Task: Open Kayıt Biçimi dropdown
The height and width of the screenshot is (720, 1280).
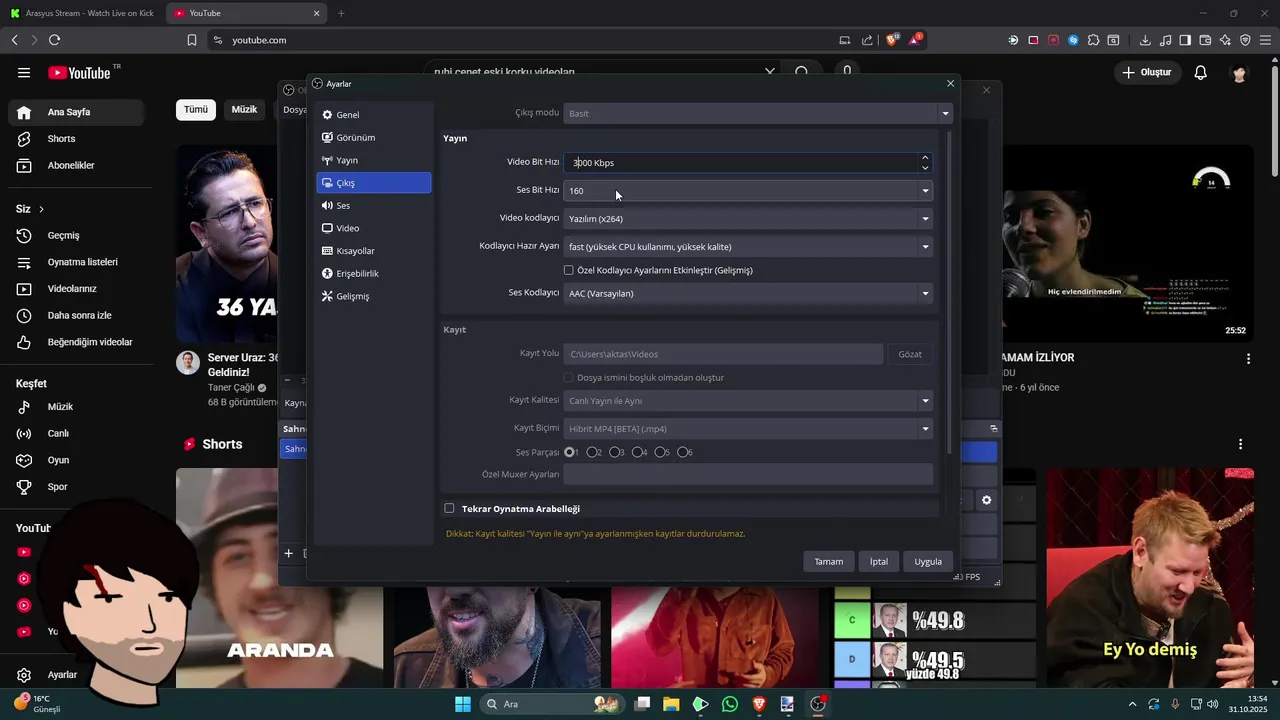Action: [748, 429]
